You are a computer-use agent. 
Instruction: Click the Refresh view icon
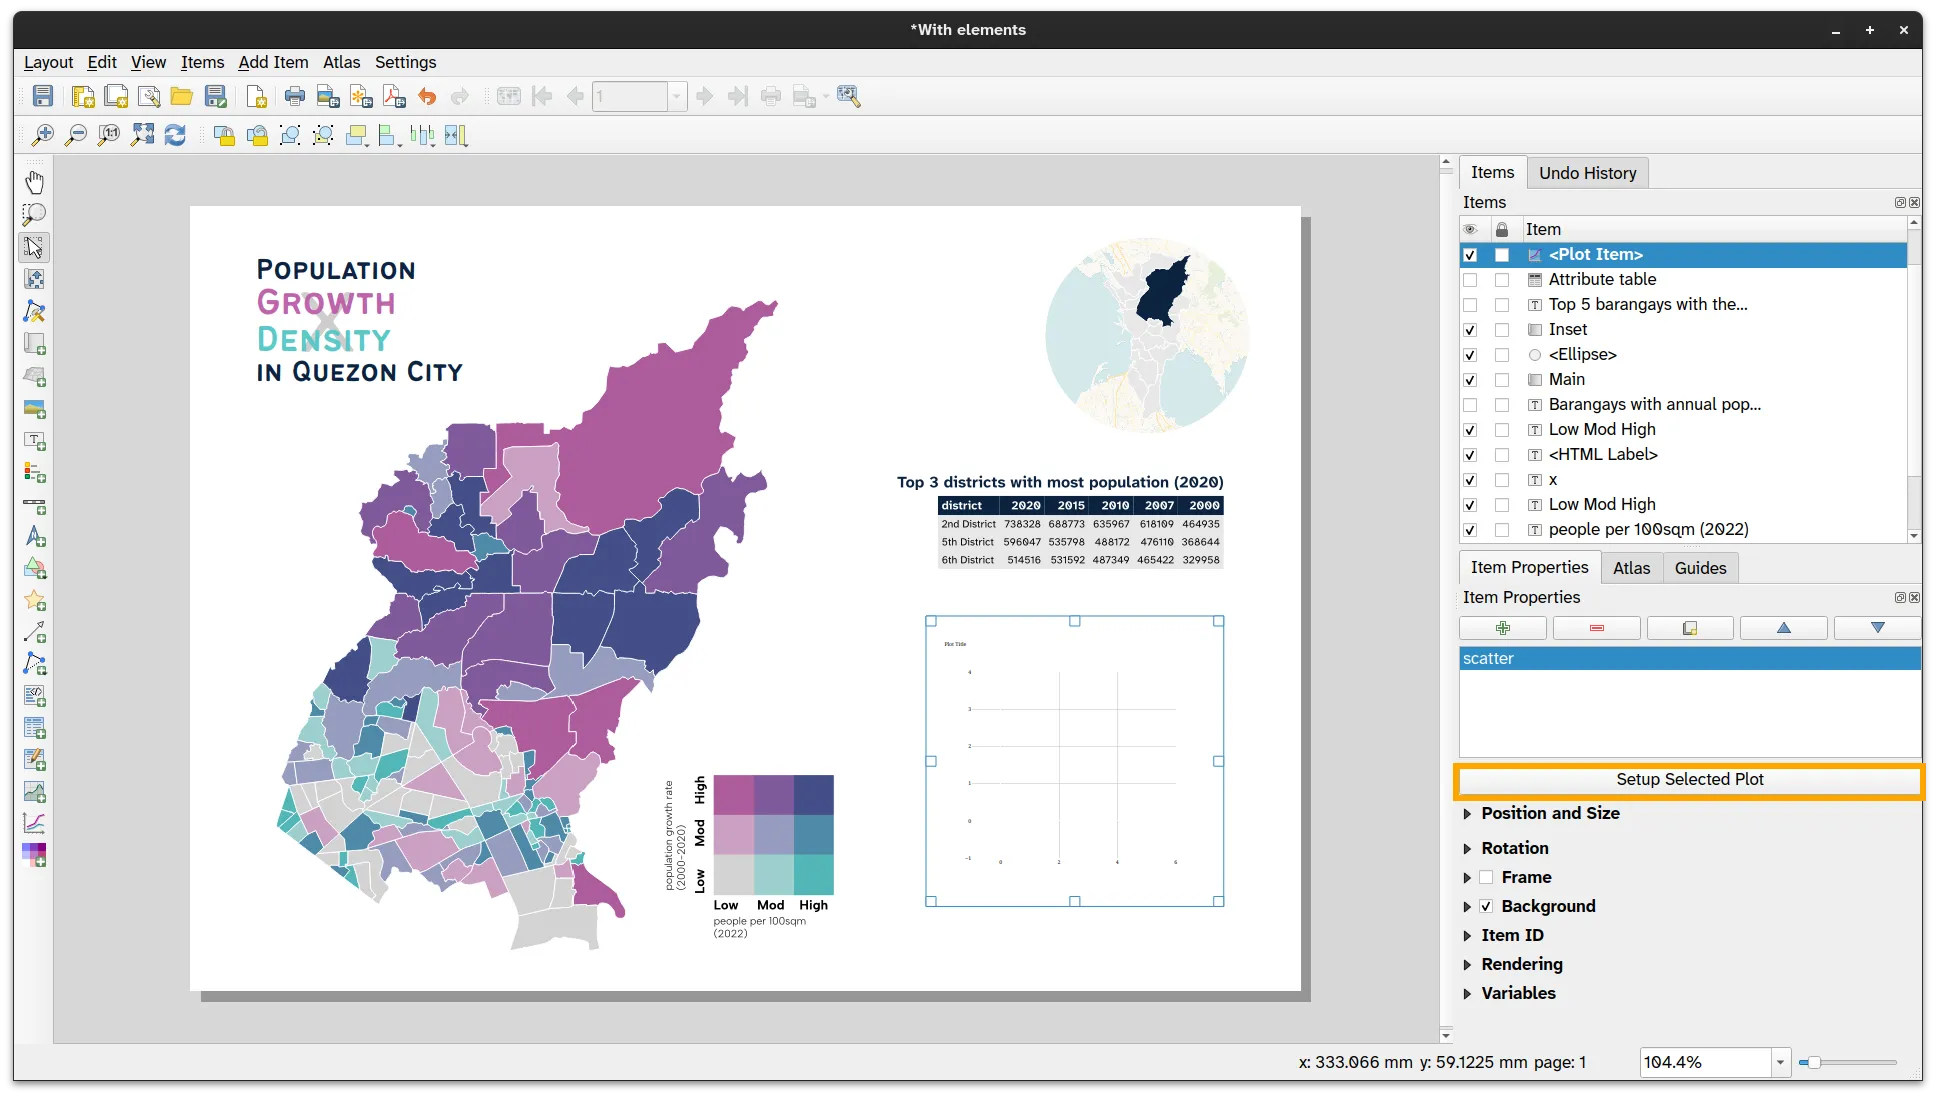coord(175,135)
